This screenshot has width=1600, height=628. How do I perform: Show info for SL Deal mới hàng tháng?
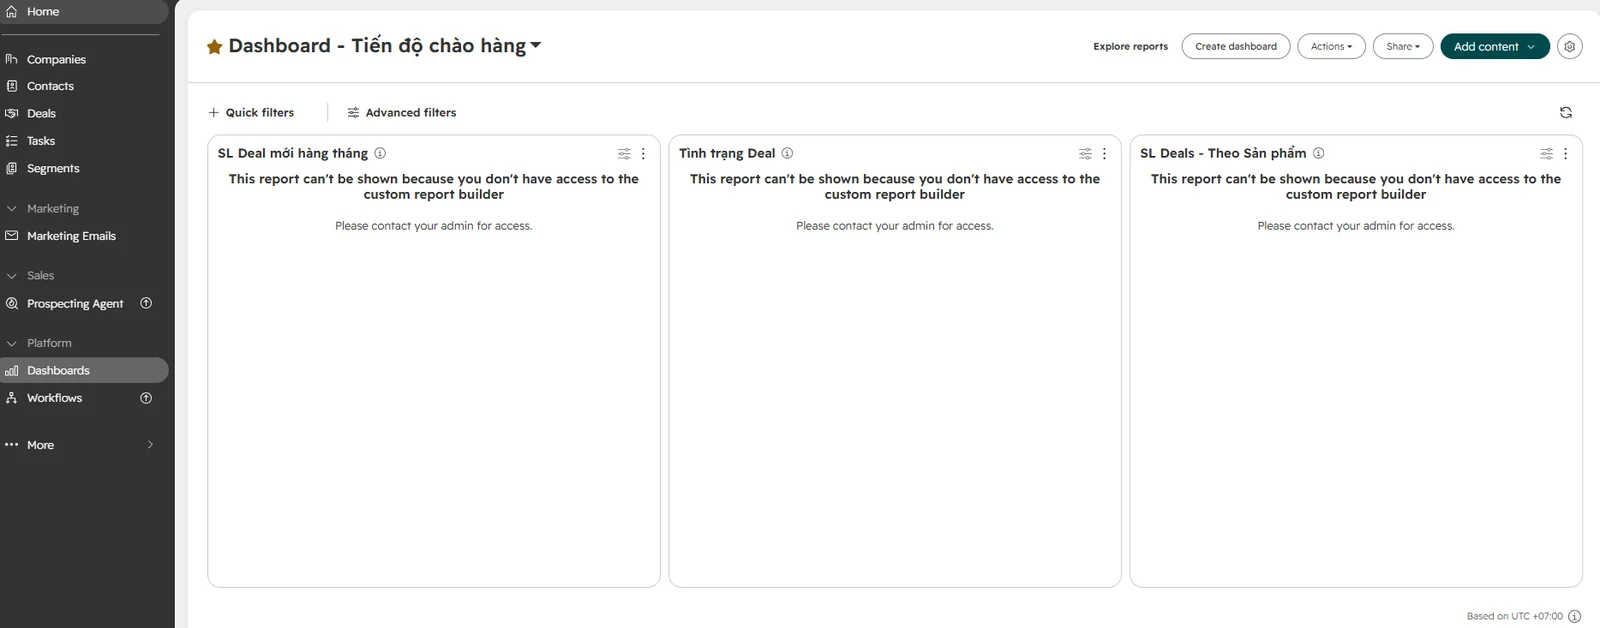(x=380, y=153)
